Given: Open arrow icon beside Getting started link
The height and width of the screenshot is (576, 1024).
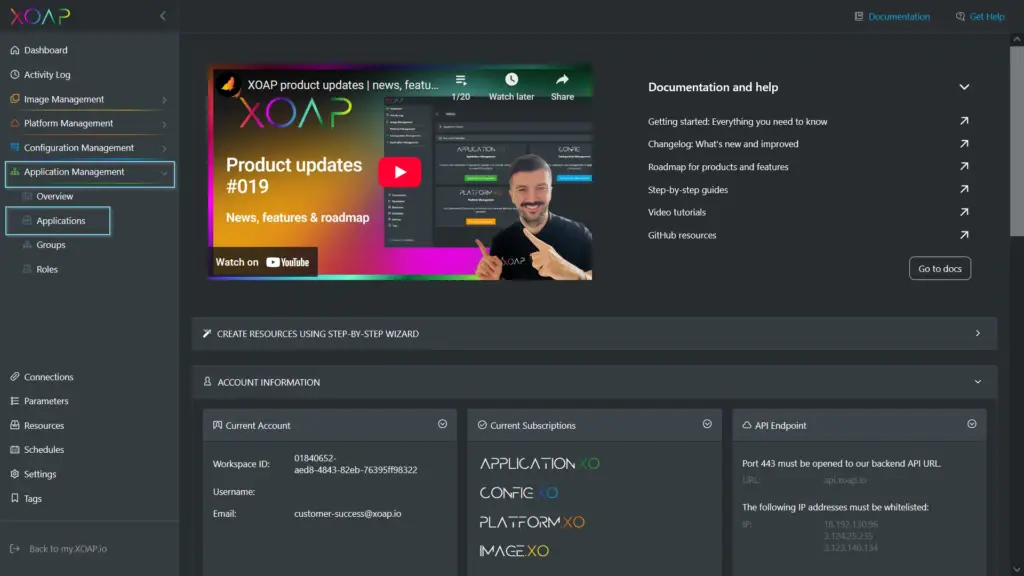Looking at the screenshot, I should [964, 121].
